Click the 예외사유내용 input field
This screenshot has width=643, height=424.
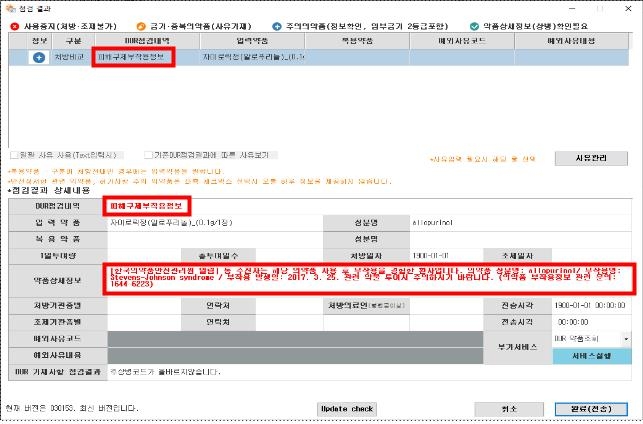320,355
